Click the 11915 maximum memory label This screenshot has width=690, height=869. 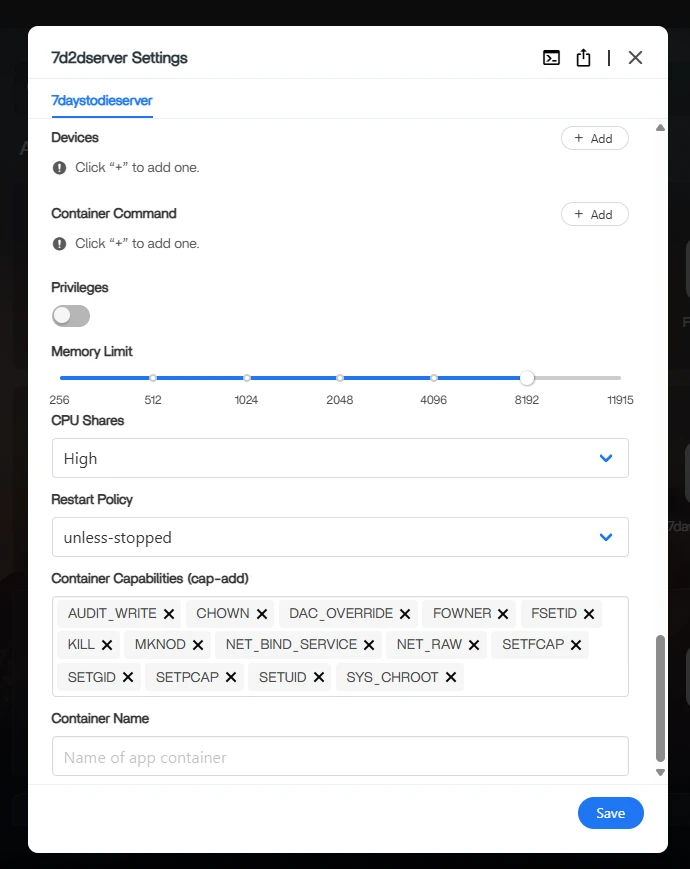coord(620,400)
